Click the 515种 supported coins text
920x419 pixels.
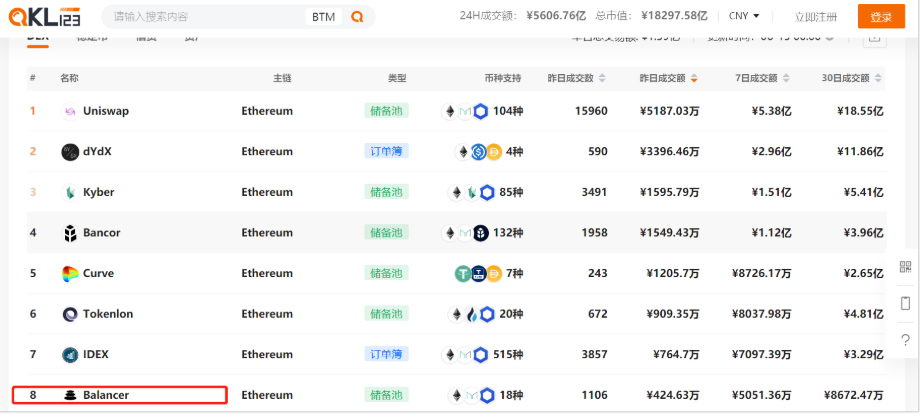coord(508,354)
